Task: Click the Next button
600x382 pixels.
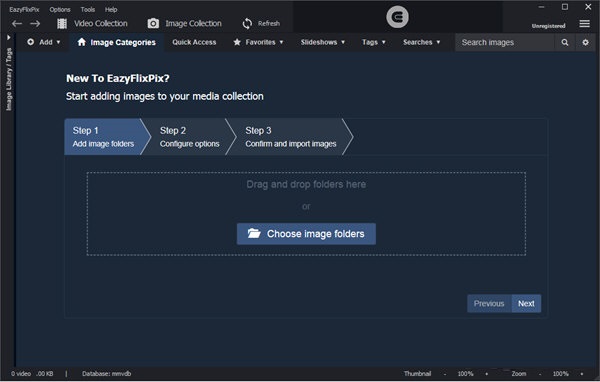Action: pyautogui.click(x=526, y=304)
